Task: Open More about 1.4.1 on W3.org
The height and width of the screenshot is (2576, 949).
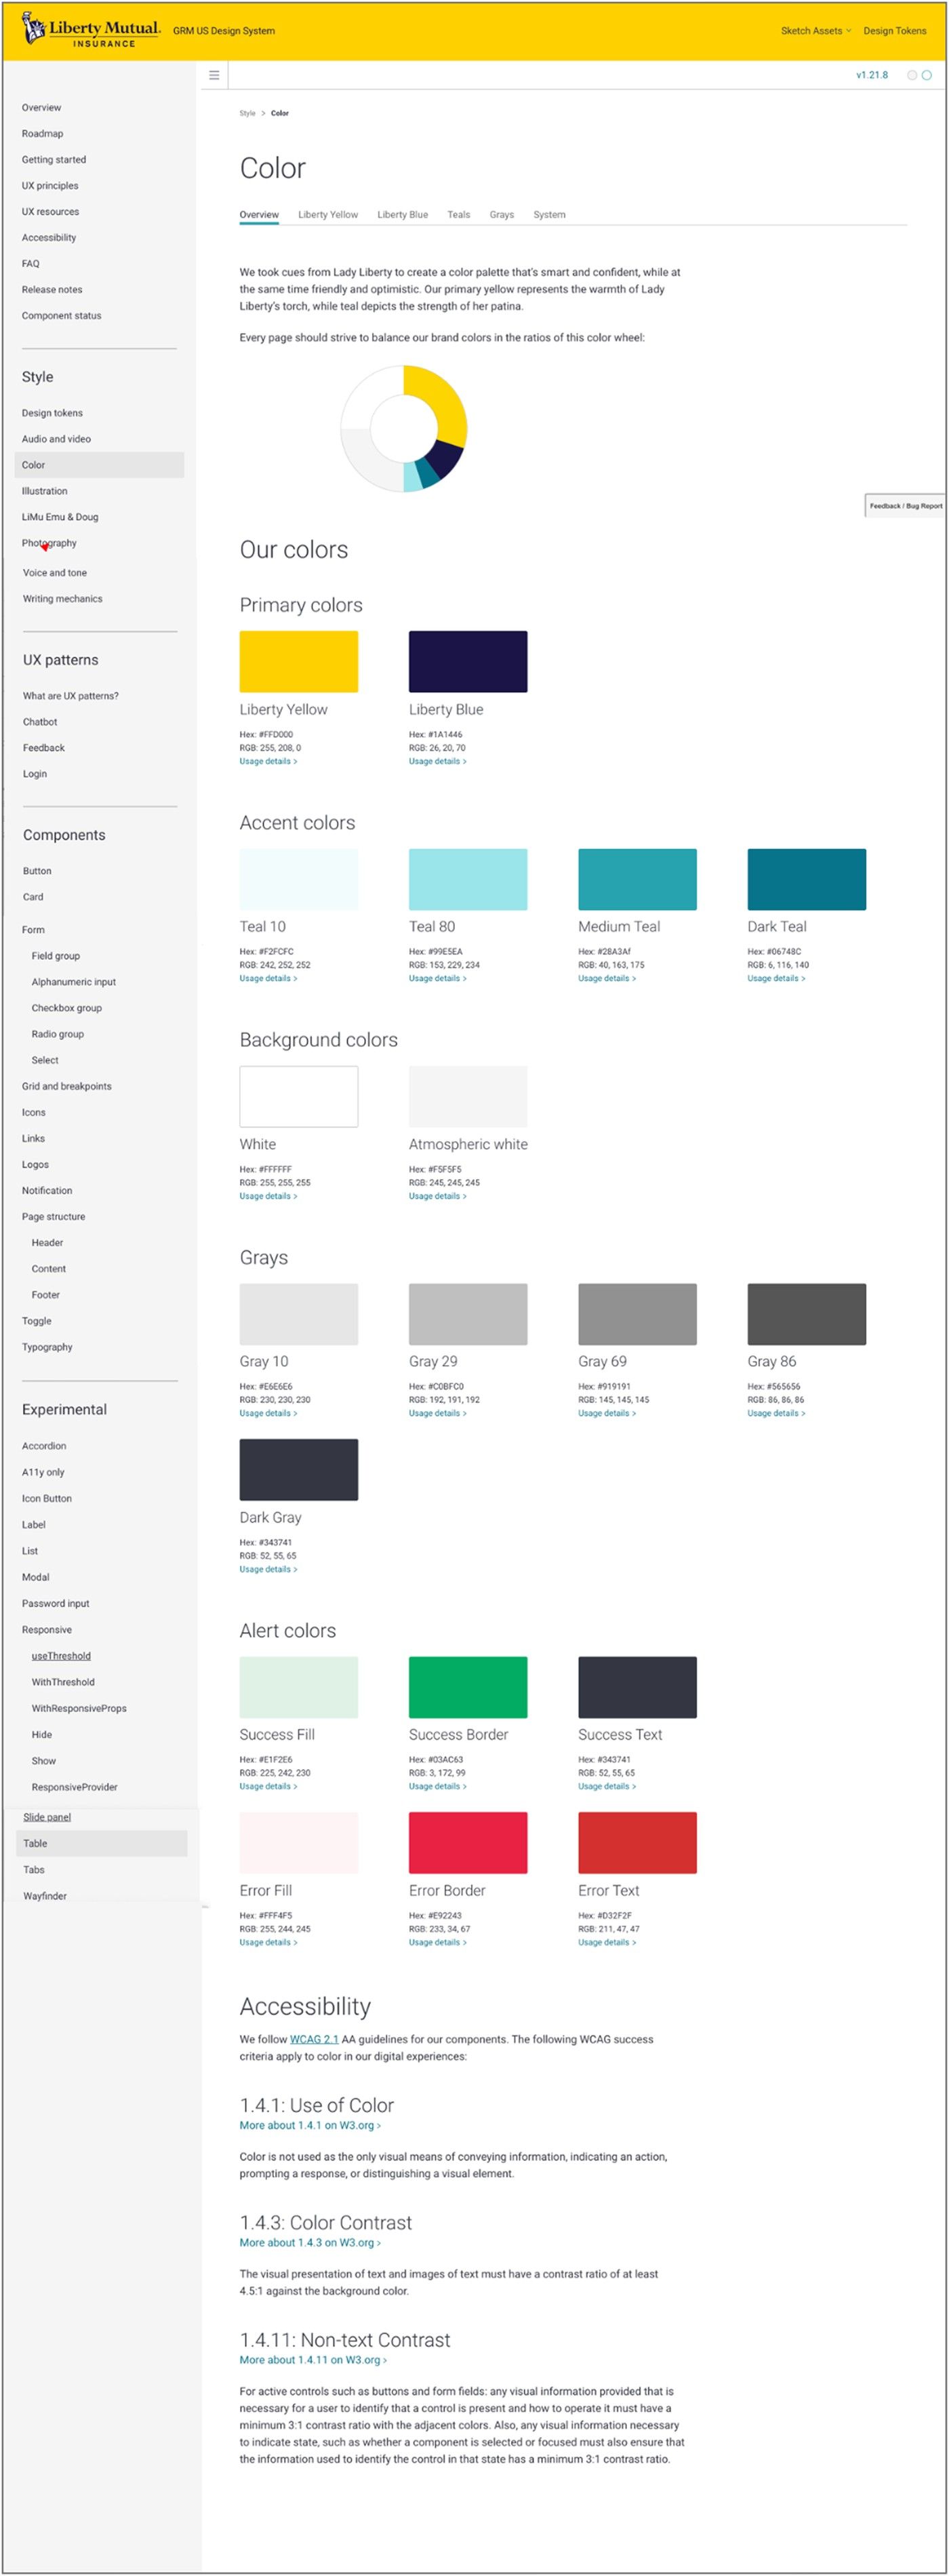Action: [x=310, y=2125]
